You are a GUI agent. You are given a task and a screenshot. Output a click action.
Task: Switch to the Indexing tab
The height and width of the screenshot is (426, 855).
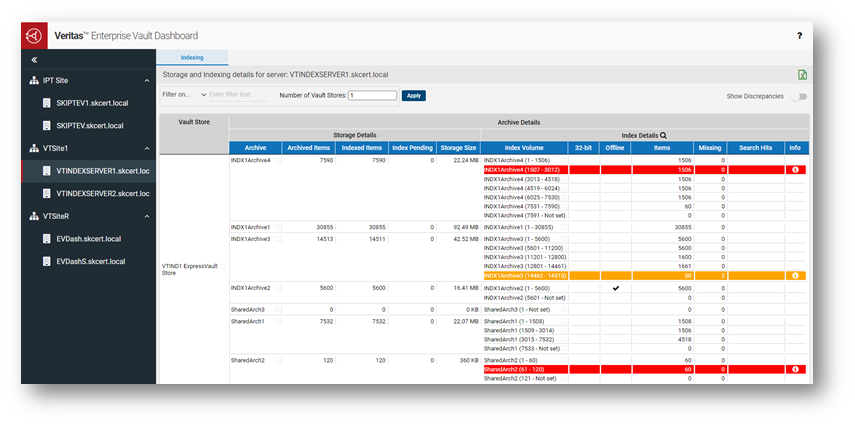(x=192, y=57)
